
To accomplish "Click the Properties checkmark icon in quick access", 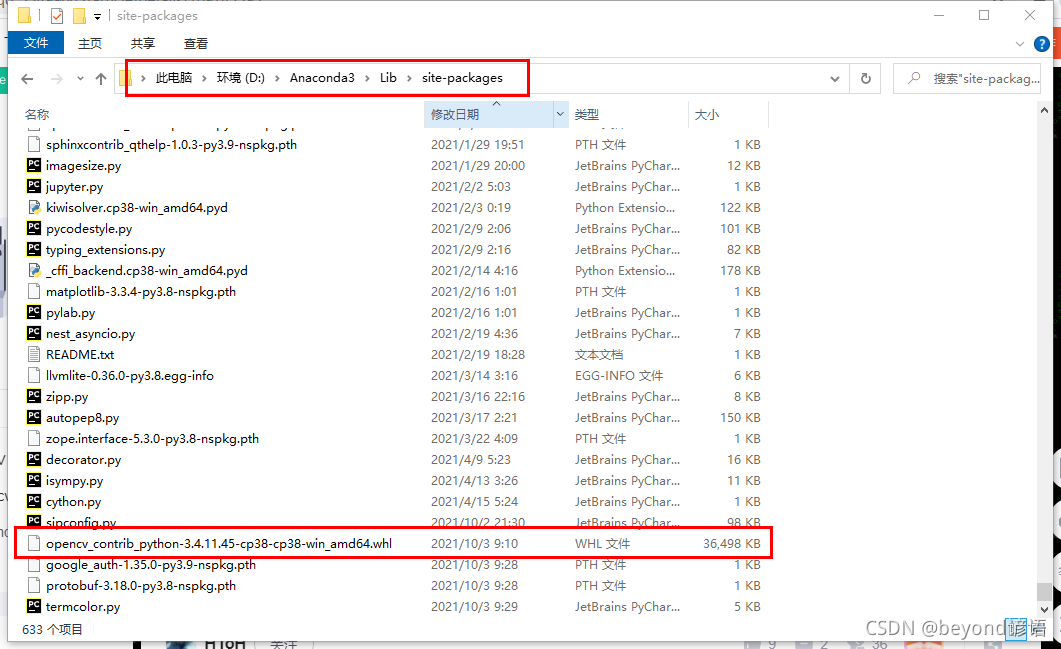I will pos(57,16).
